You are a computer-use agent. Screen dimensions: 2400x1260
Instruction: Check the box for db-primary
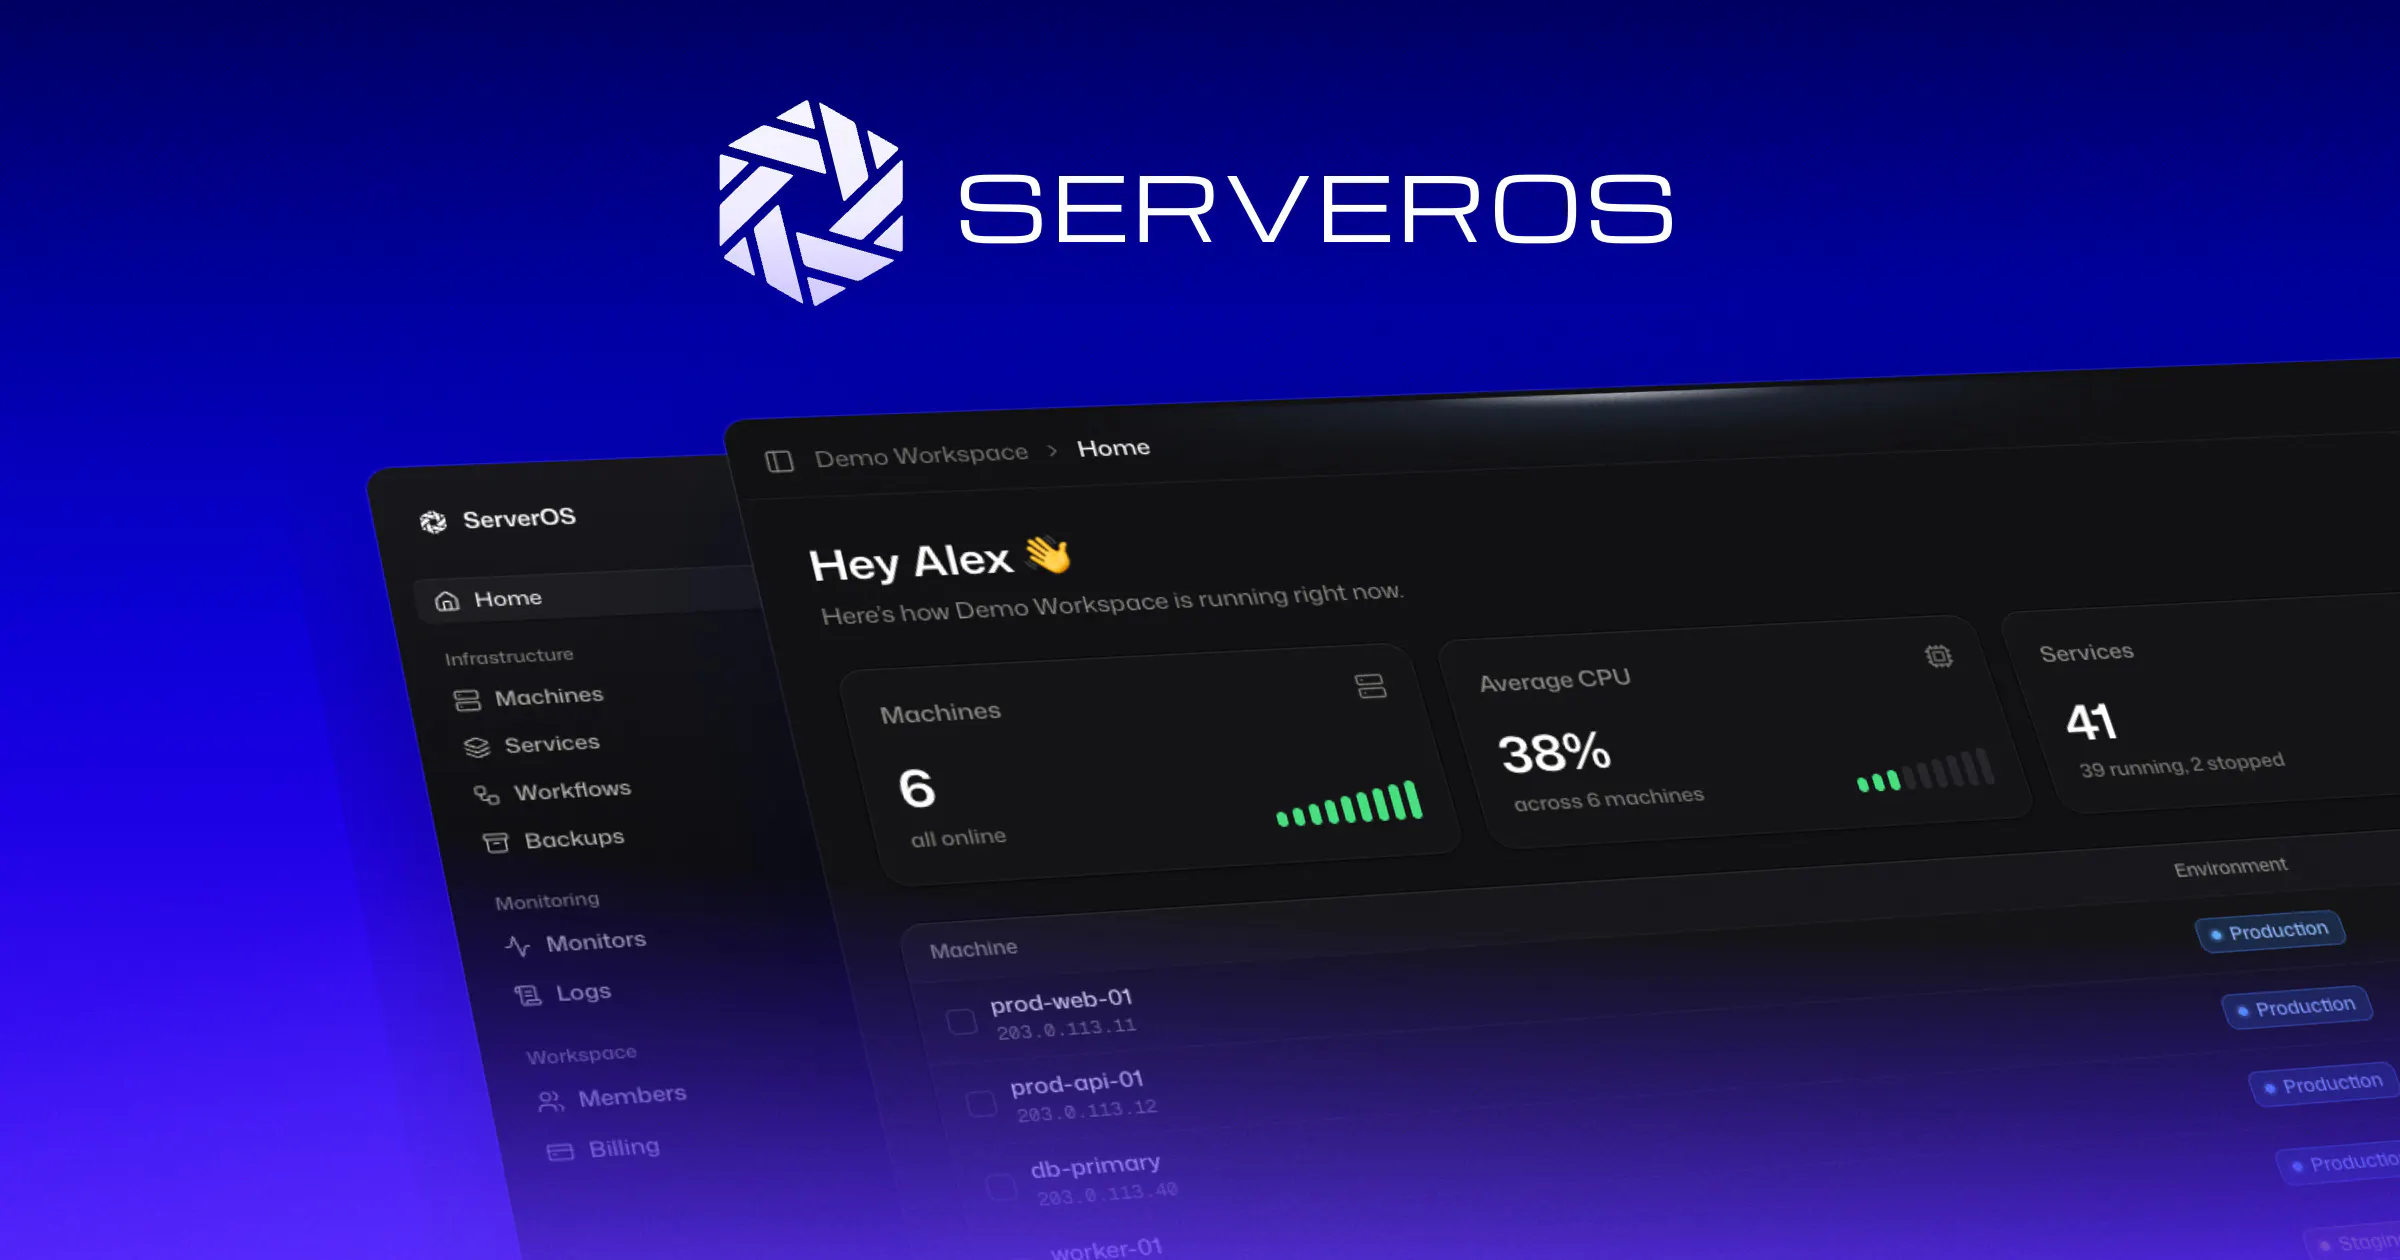click(x=1001, y=1187)
